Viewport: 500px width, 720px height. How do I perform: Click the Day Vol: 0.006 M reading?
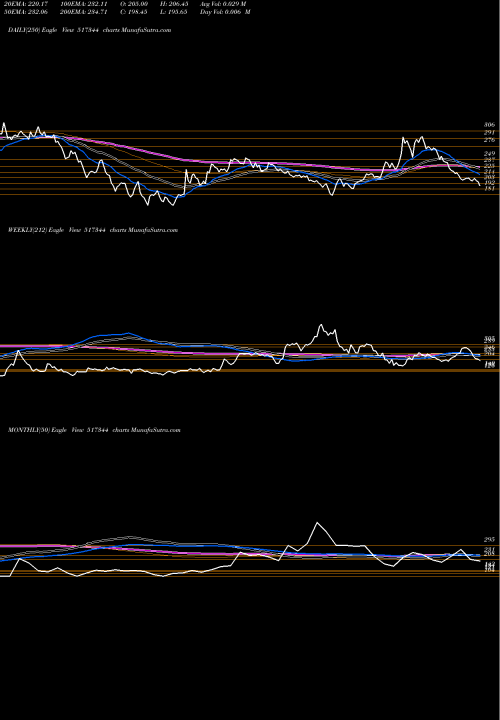point(225,12)
